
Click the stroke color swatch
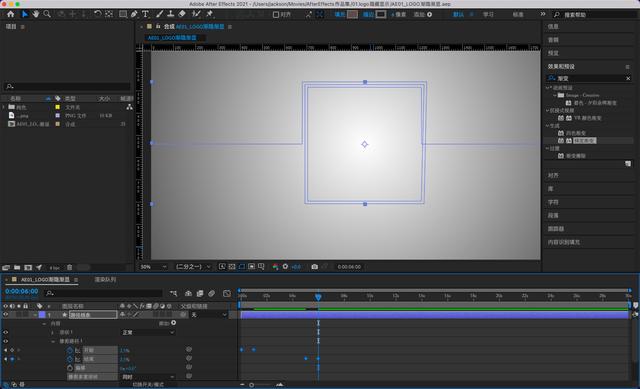tap(381, 15)
